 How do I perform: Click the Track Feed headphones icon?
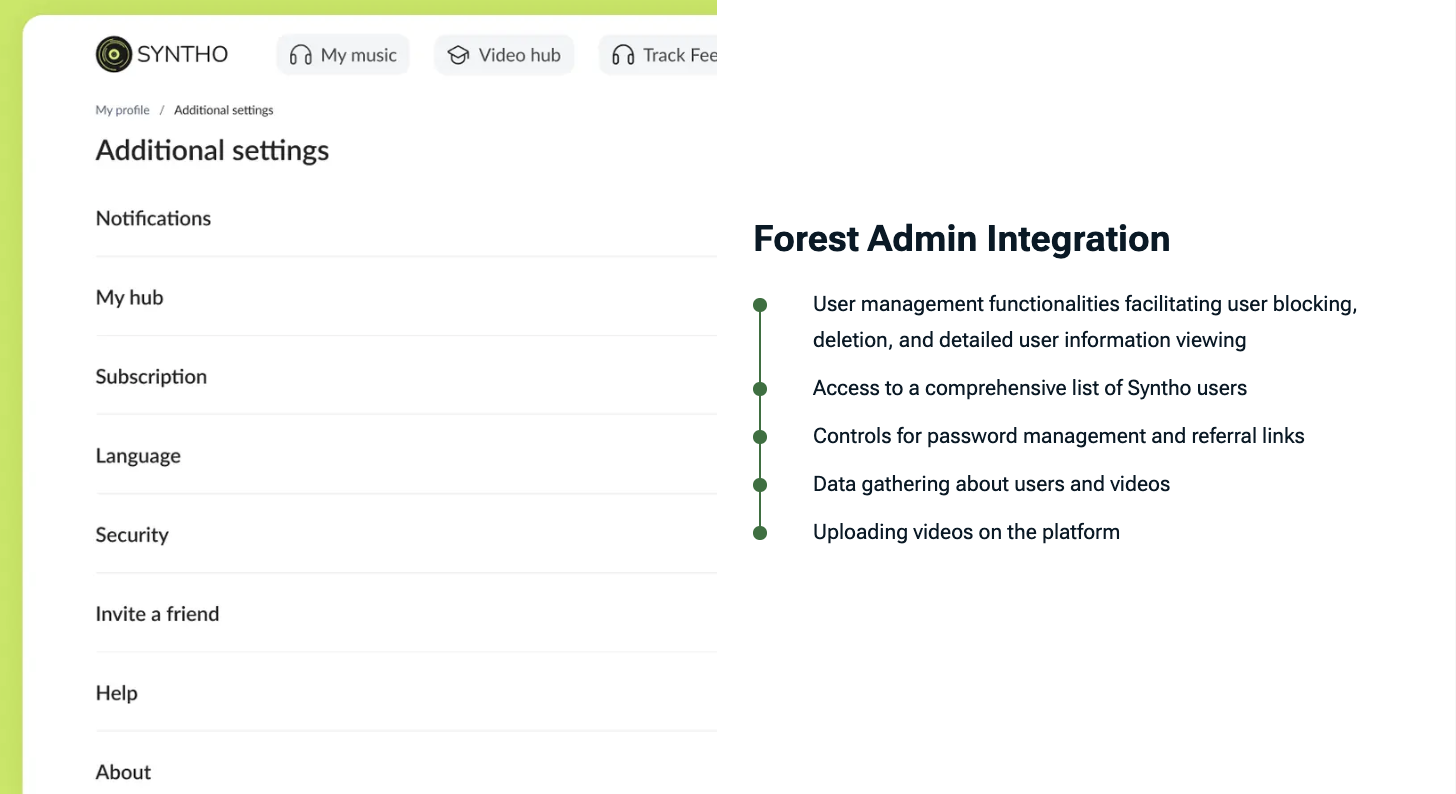[x=623, y=55]
